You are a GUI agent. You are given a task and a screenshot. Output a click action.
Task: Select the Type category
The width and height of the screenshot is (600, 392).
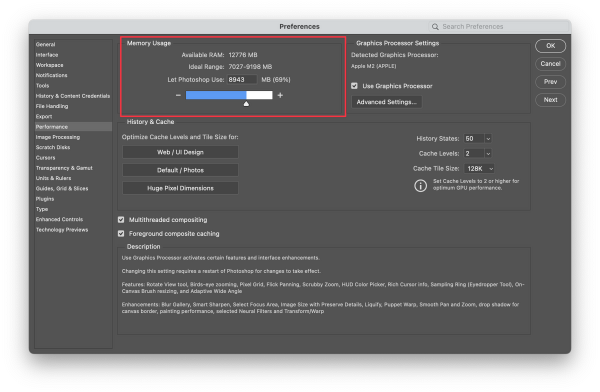[x=42, y=209]
